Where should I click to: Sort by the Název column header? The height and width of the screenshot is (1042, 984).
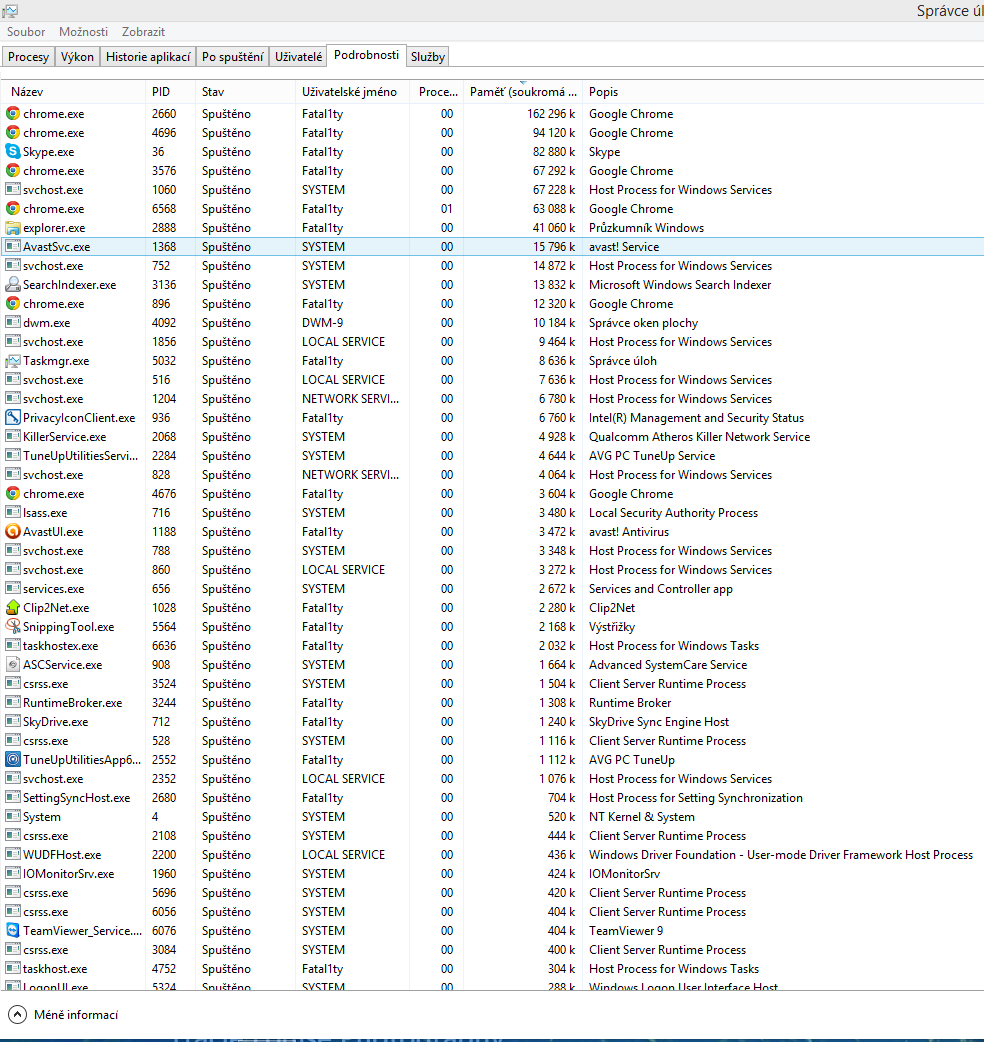73,92
